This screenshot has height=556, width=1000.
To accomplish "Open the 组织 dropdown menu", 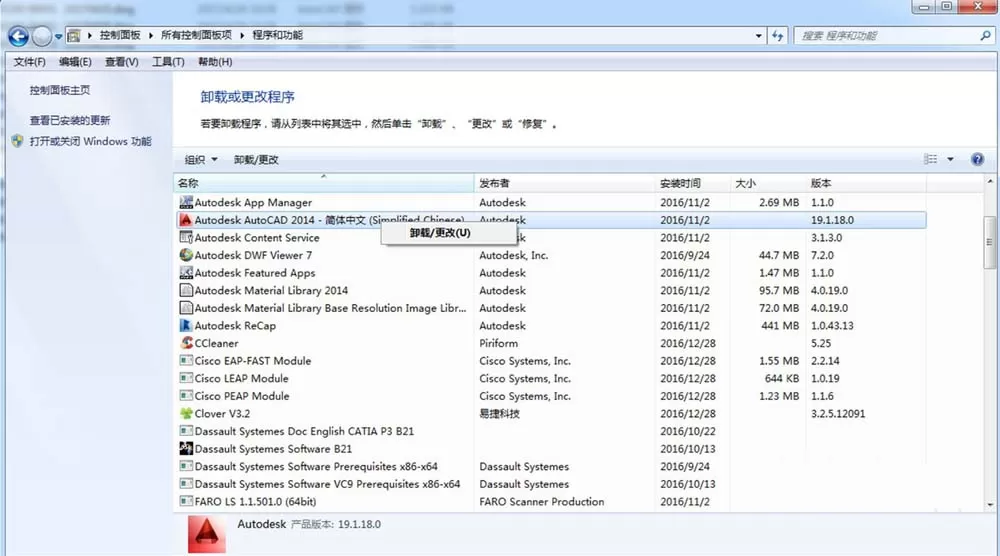I will coord(201,159).
